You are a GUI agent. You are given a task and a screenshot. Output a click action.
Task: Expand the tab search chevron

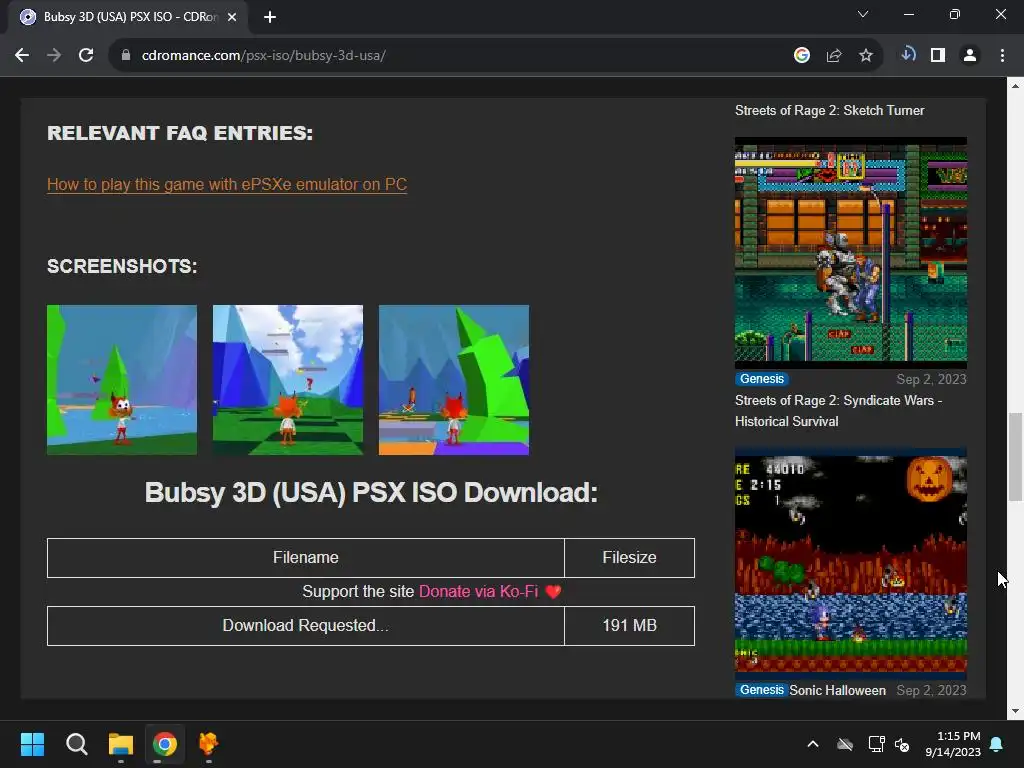(863, 14)
